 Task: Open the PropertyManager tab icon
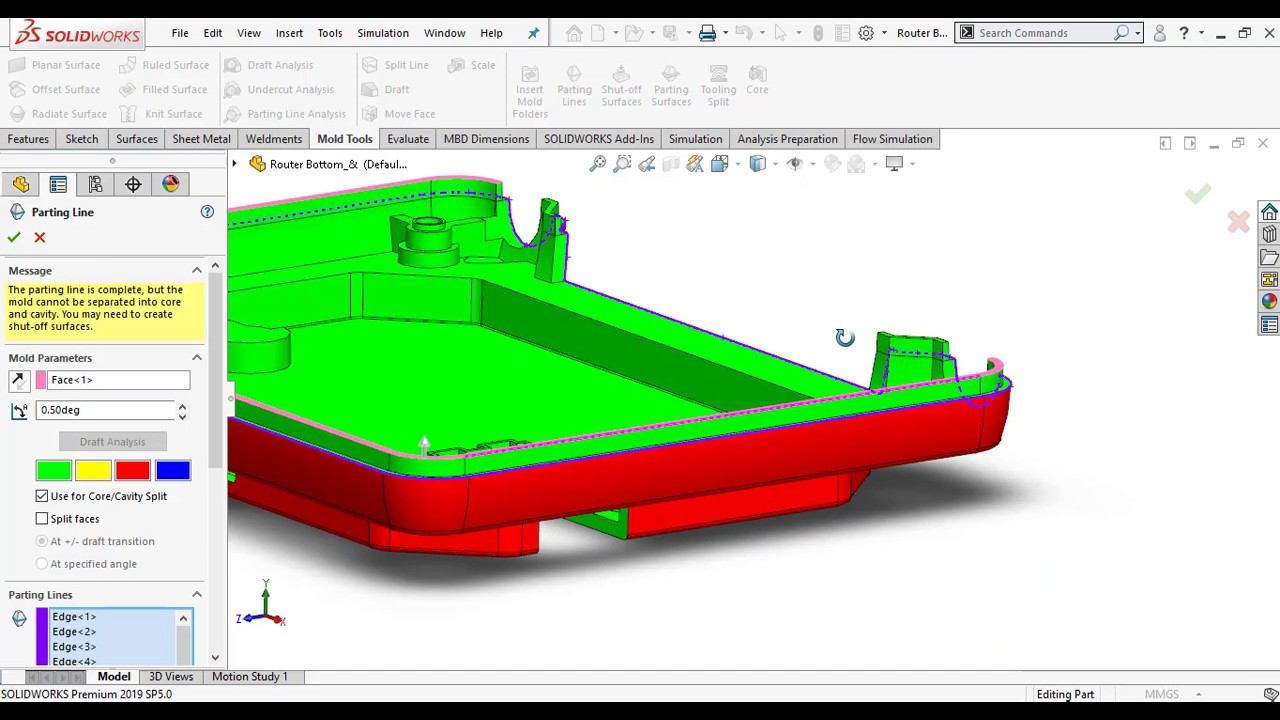58,184
